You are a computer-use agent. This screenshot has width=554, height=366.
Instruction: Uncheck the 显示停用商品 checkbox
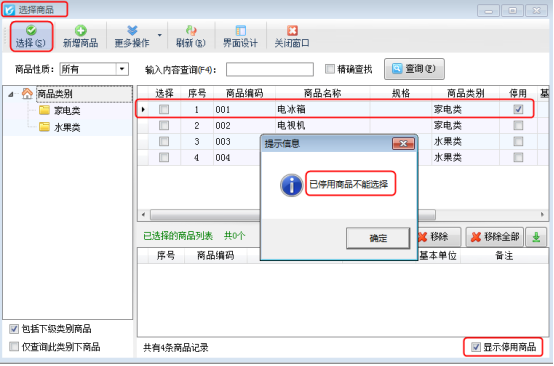(x=476, y=347)
